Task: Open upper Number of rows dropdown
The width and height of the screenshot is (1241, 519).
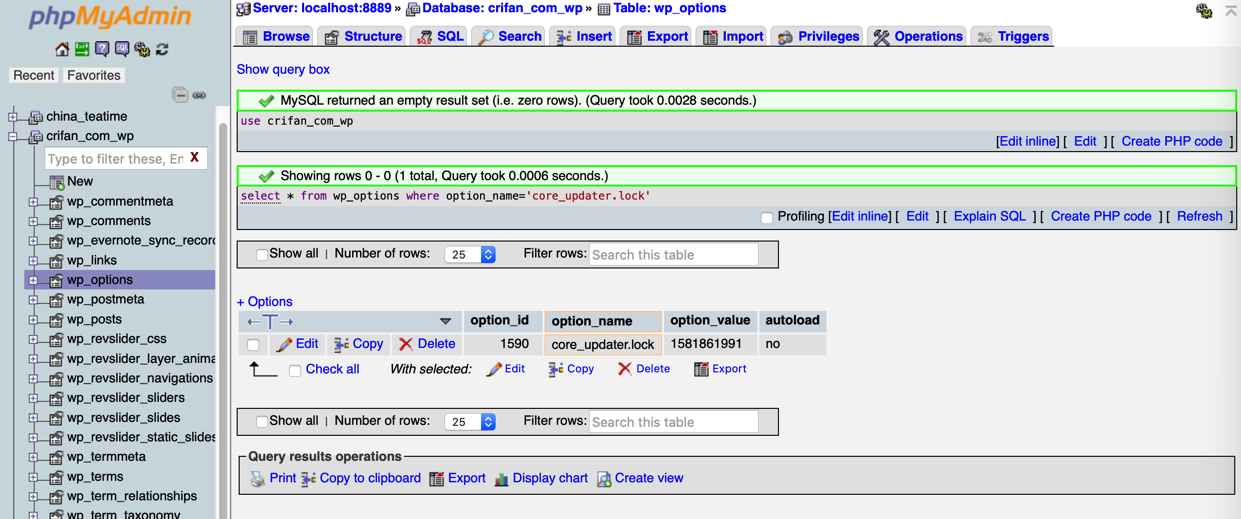Action: [x=470, y=254]
